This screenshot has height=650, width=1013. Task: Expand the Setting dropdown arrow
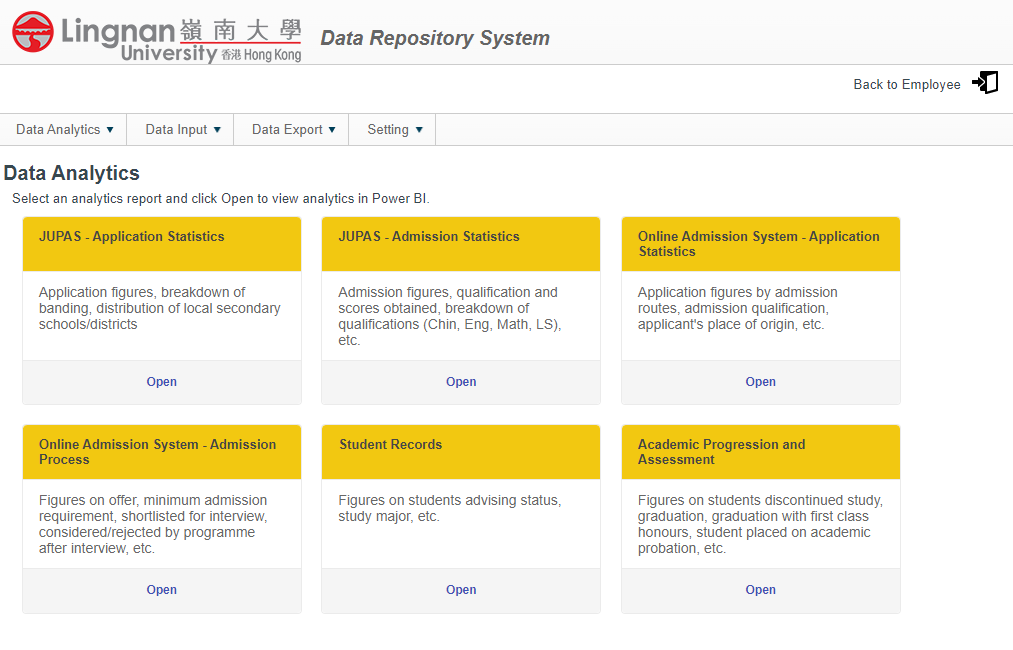tap(419, 130)
